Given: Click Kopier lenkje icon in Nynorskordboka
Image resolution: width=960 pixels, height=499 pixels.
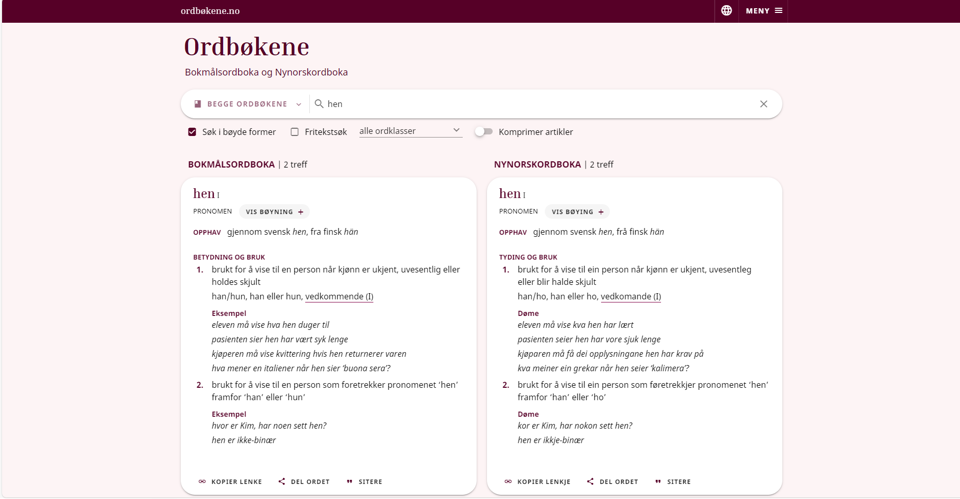Looking at the screenshot, I should click(510, 482).
